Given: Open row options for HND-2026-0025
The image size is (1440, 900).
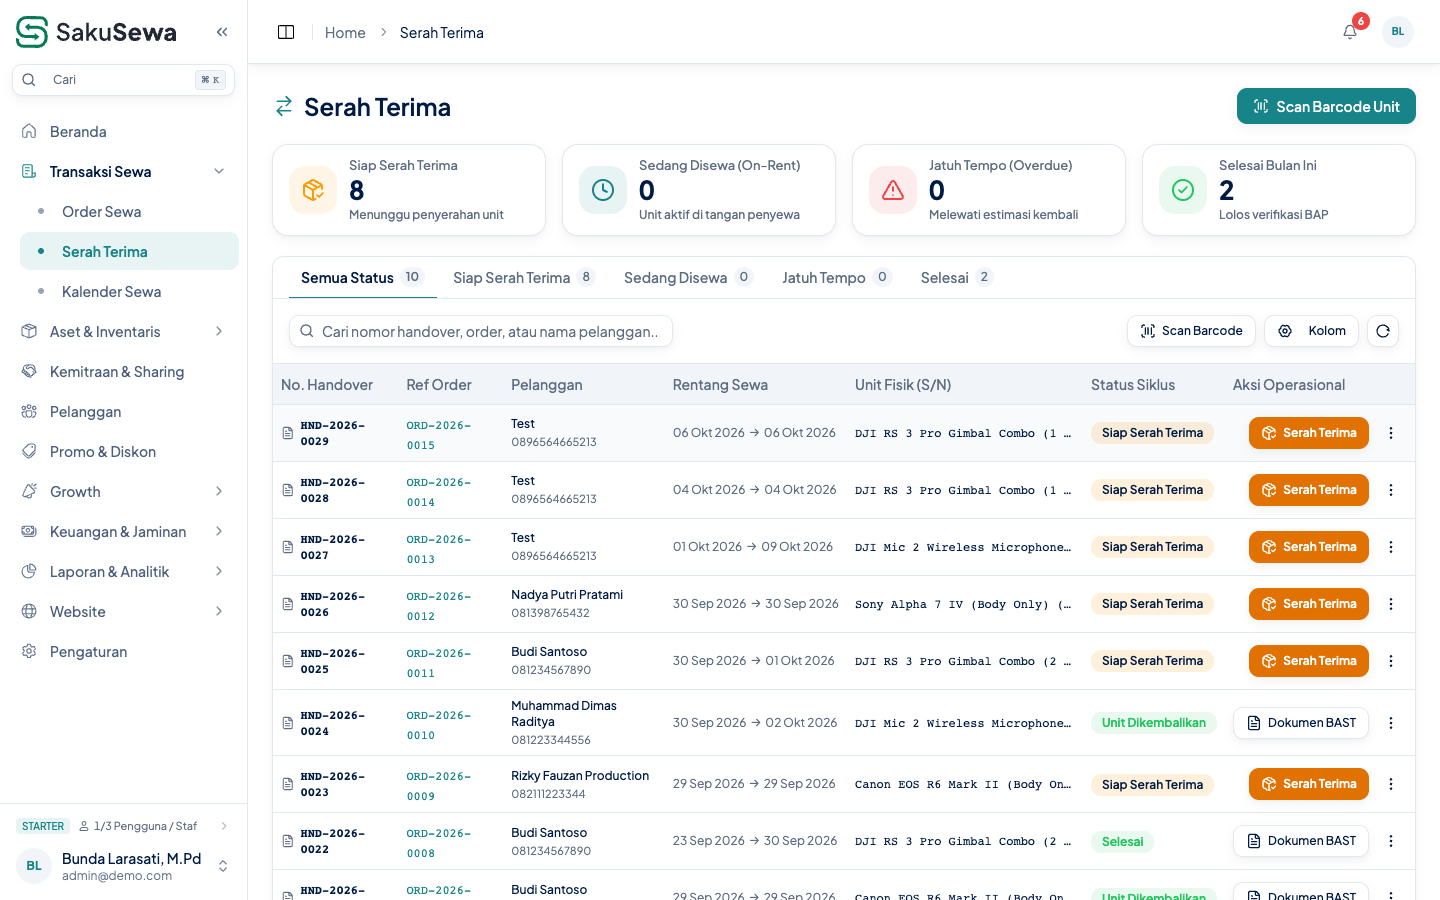Looking at the screenshot, I should pos(1391,661).
